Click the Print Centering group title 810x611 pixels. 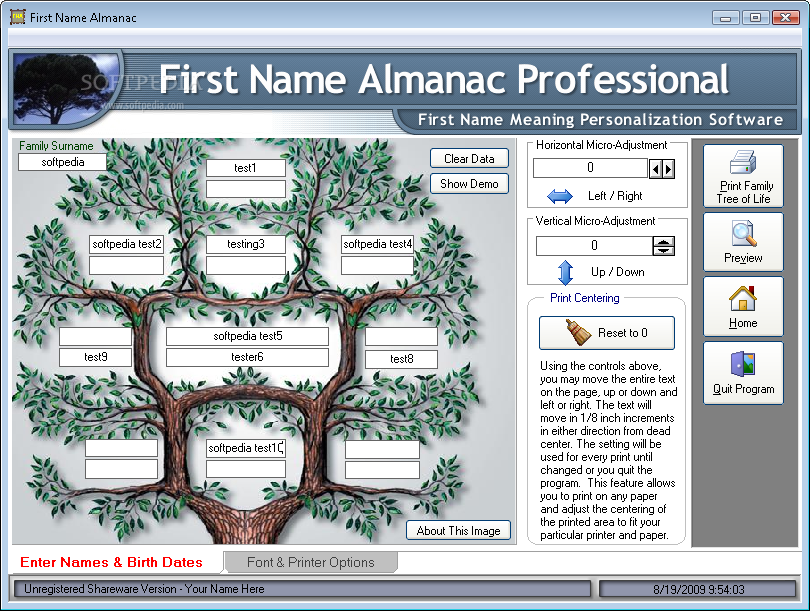pyautogui.click(x=584, y=298)
